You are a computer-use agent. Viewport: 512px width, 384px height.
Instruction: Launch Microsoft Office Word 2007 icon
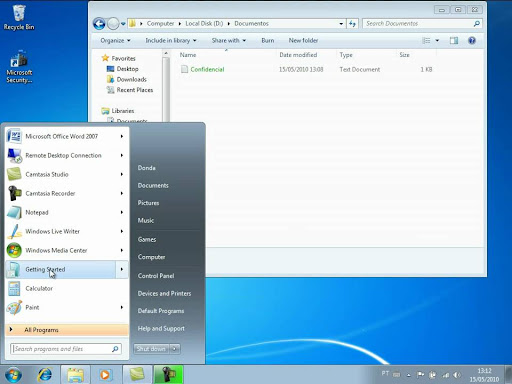click(14, 136)
